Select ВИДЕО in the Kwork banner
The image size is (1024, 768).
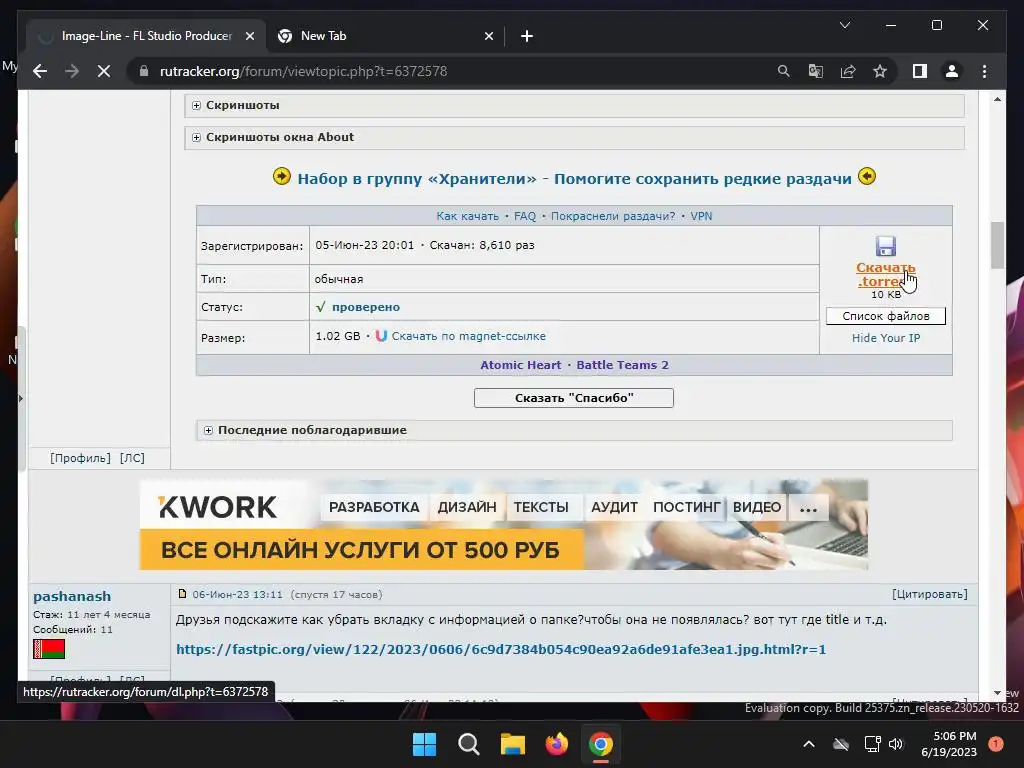[757, 507]
